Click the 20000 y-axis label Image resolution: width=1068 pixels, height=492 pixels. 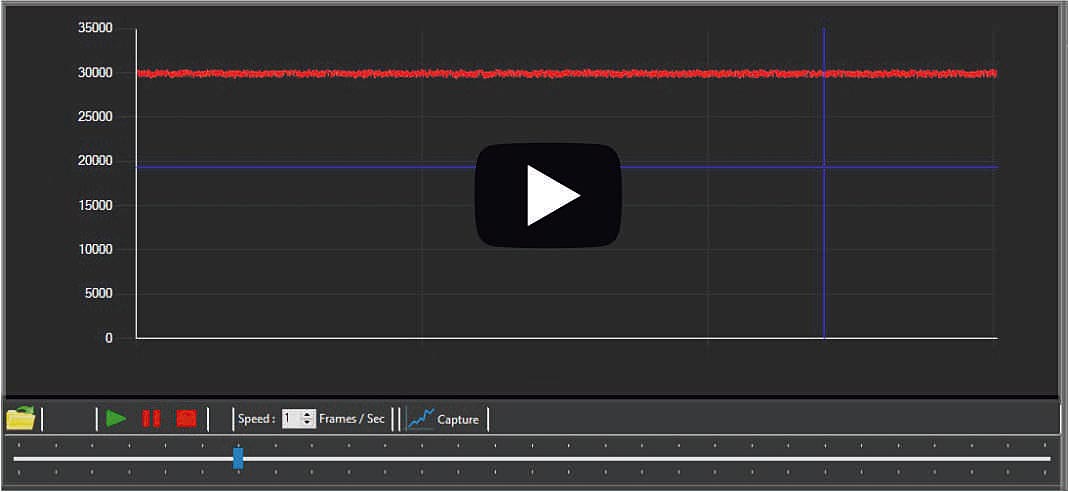tap(96, 161)
